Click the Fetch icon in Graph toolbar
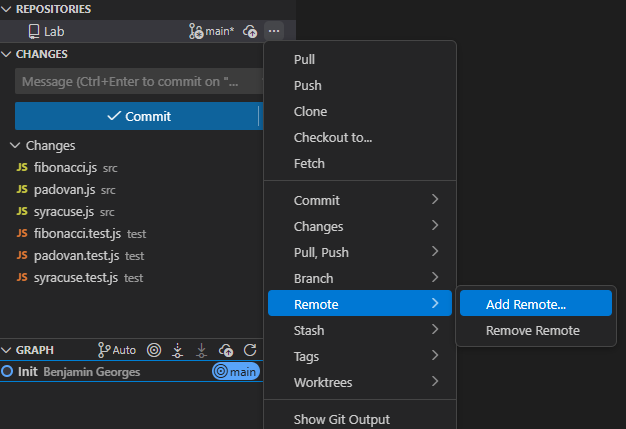This screenshot has width=626, height=429. (178, 350)
